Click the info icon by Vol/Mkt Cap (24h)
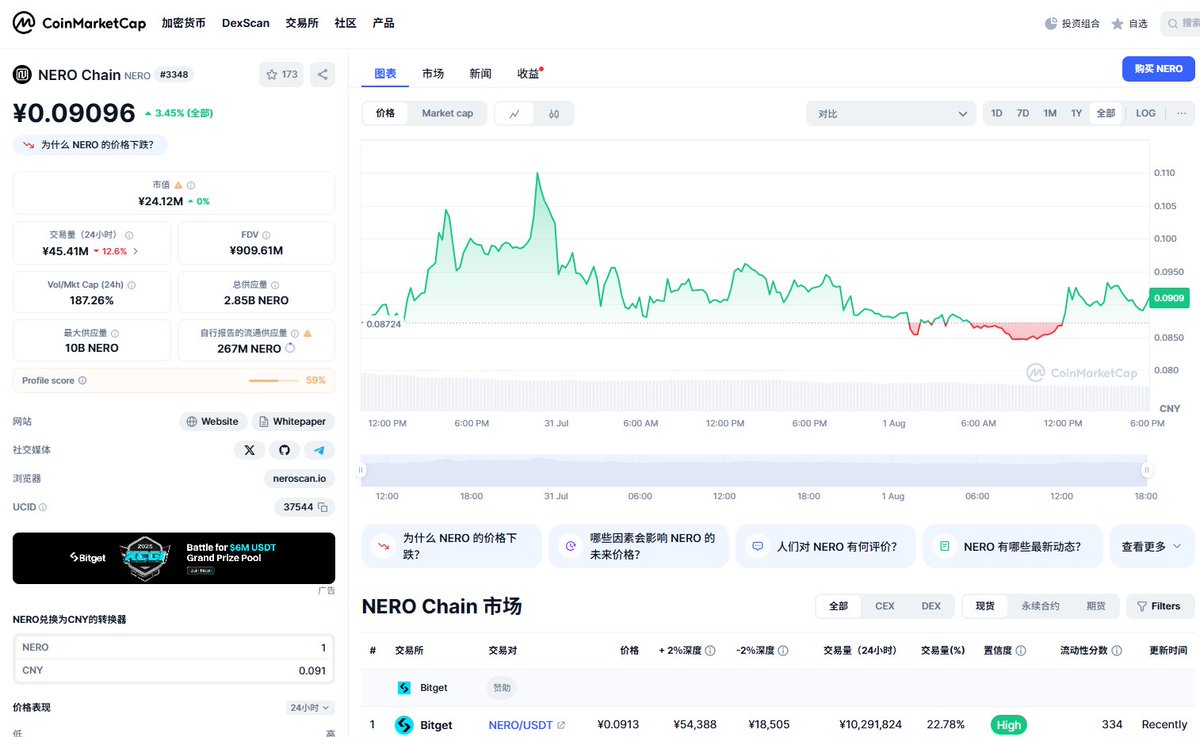 pyautogui.click(x=132, y=285)
